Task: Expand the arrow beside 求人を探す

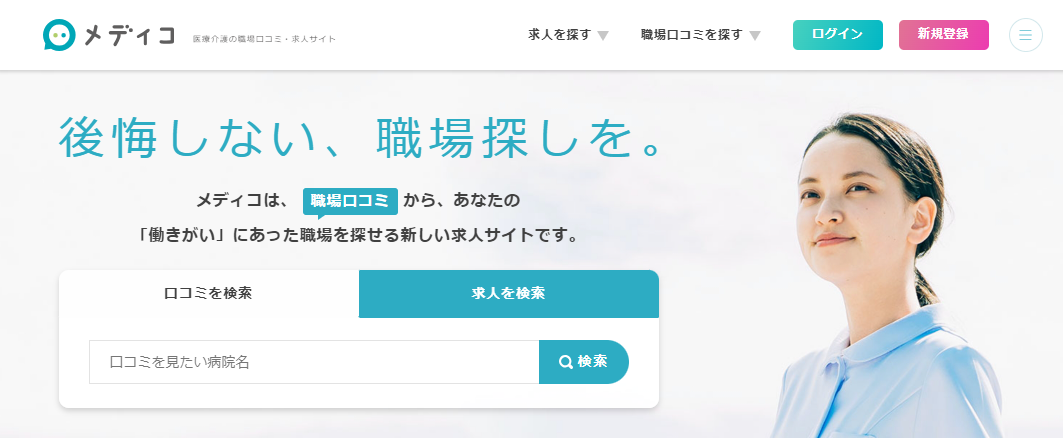Action: click(603, 36)
